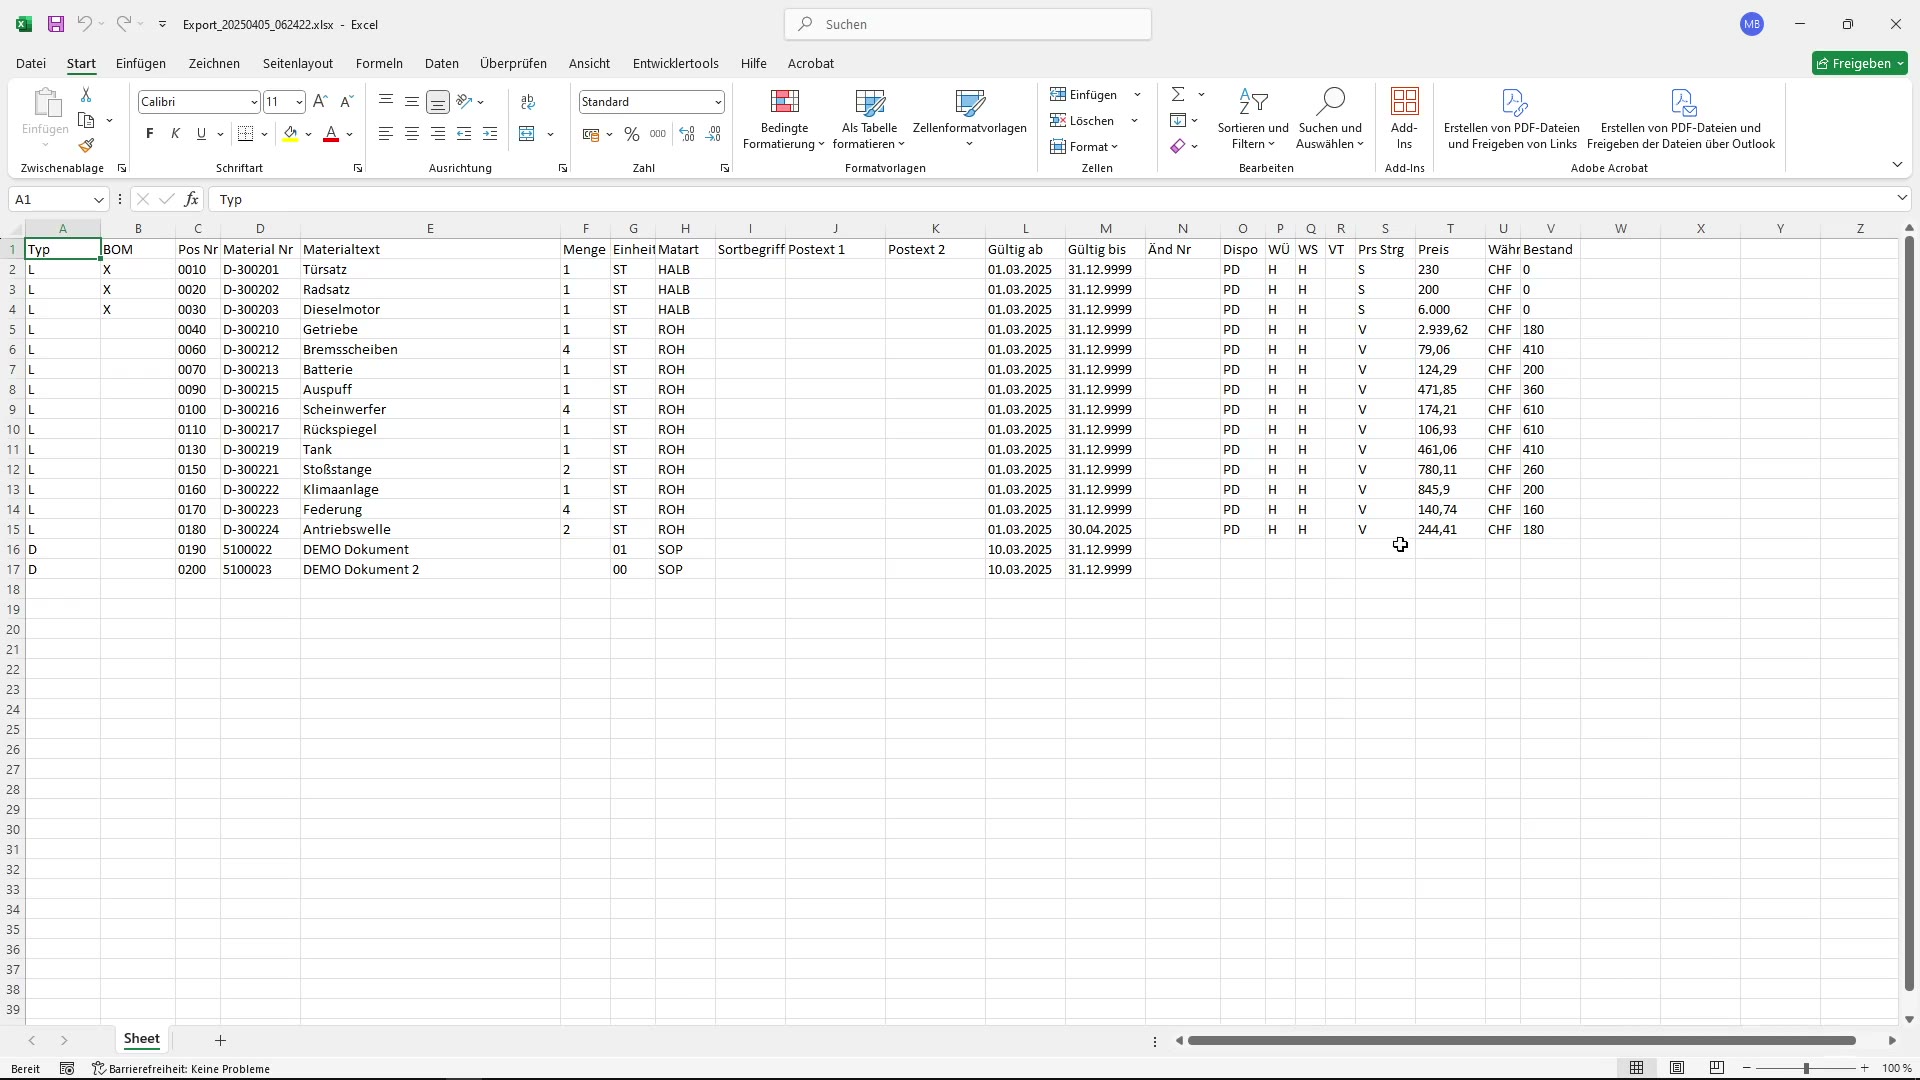This screenshot has height=1080, width=1920.
Task: Click the decrease decimal places icon
Action: (714, 134)
